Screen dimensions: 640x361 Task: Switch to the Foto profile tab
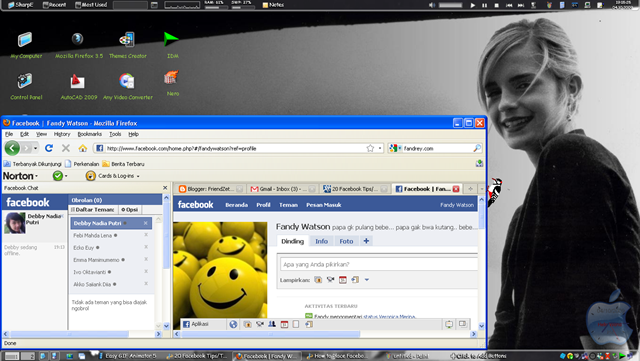pyautogui.click(x=346, y=241)
